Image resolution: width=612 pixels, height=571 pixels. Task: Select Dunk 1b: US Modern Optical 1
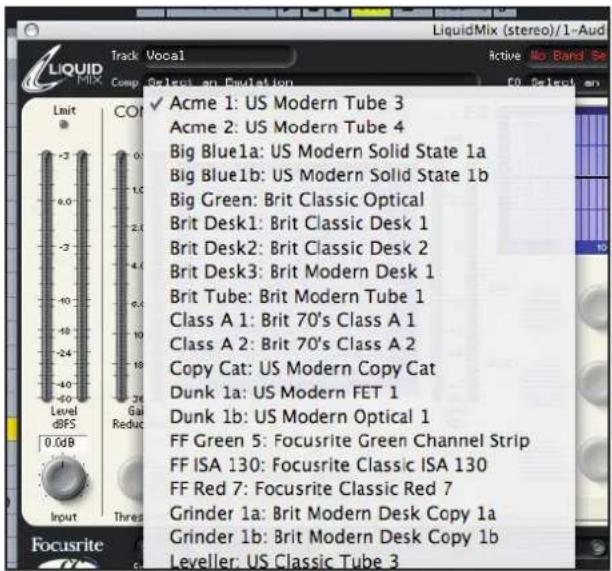point(359,417)
